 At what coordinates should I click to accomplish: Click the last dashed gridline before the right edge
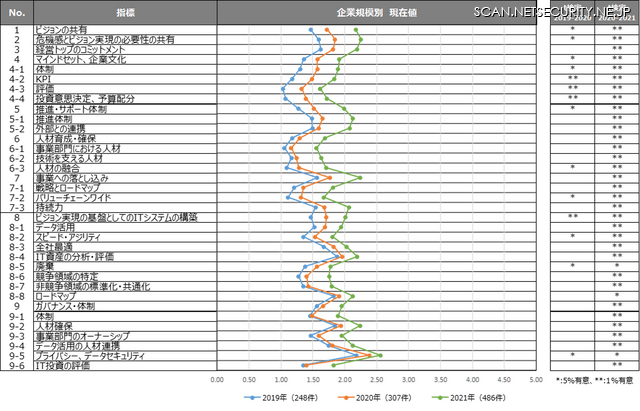tap(504, 200)
